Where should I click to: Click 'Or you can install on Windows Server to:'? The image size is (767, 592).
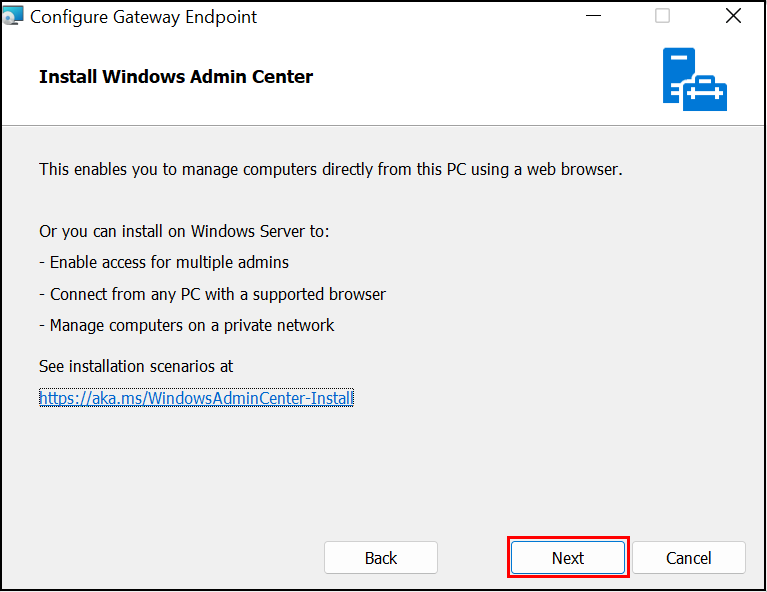184,231
